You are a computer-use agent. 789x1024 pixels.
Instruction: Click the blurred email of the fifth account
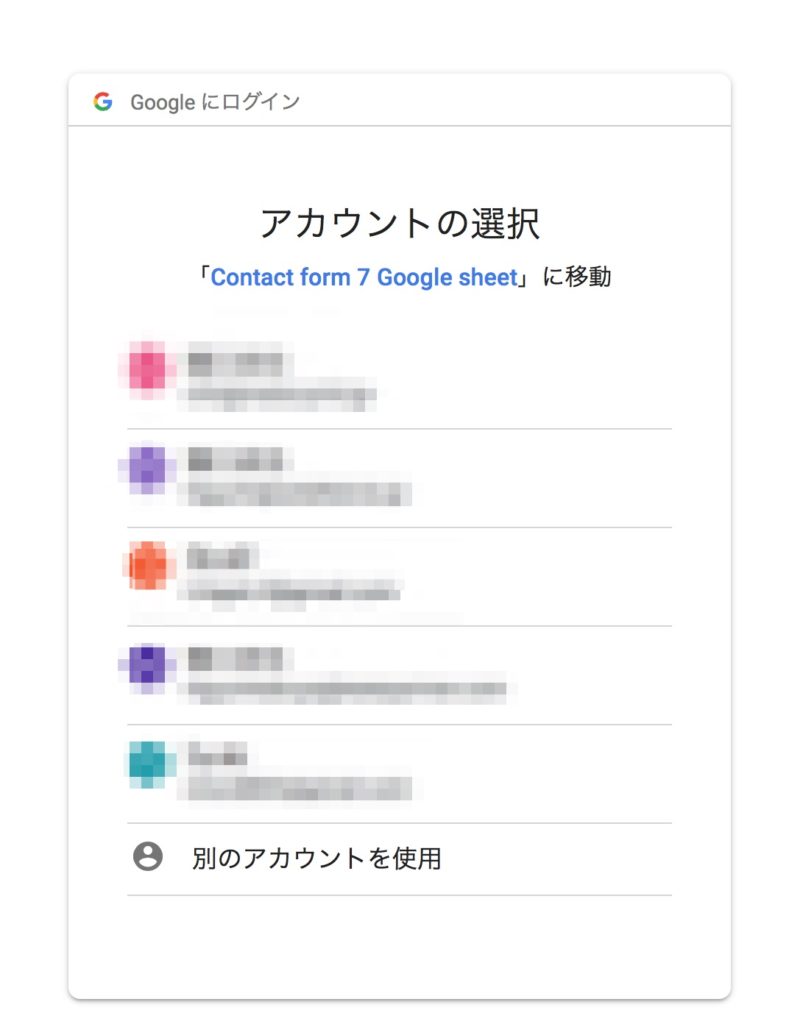click(296, 787)
